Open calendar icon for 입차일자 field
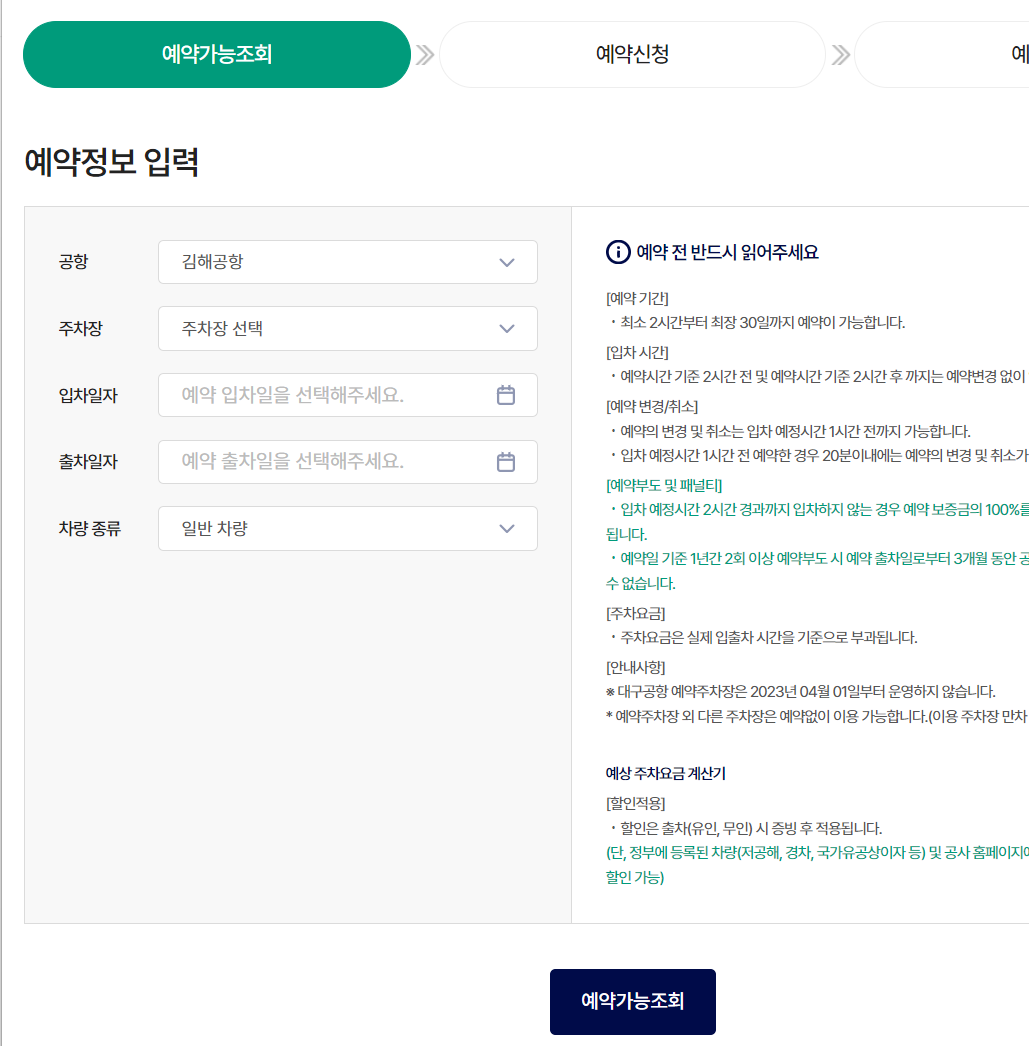The image size is (1029, 1046). (505, 395)
